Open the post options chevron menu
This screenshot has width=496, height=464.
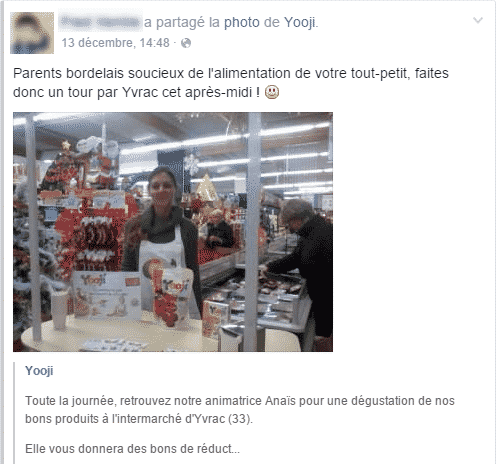pyautogui.click(x=478, y=20)
